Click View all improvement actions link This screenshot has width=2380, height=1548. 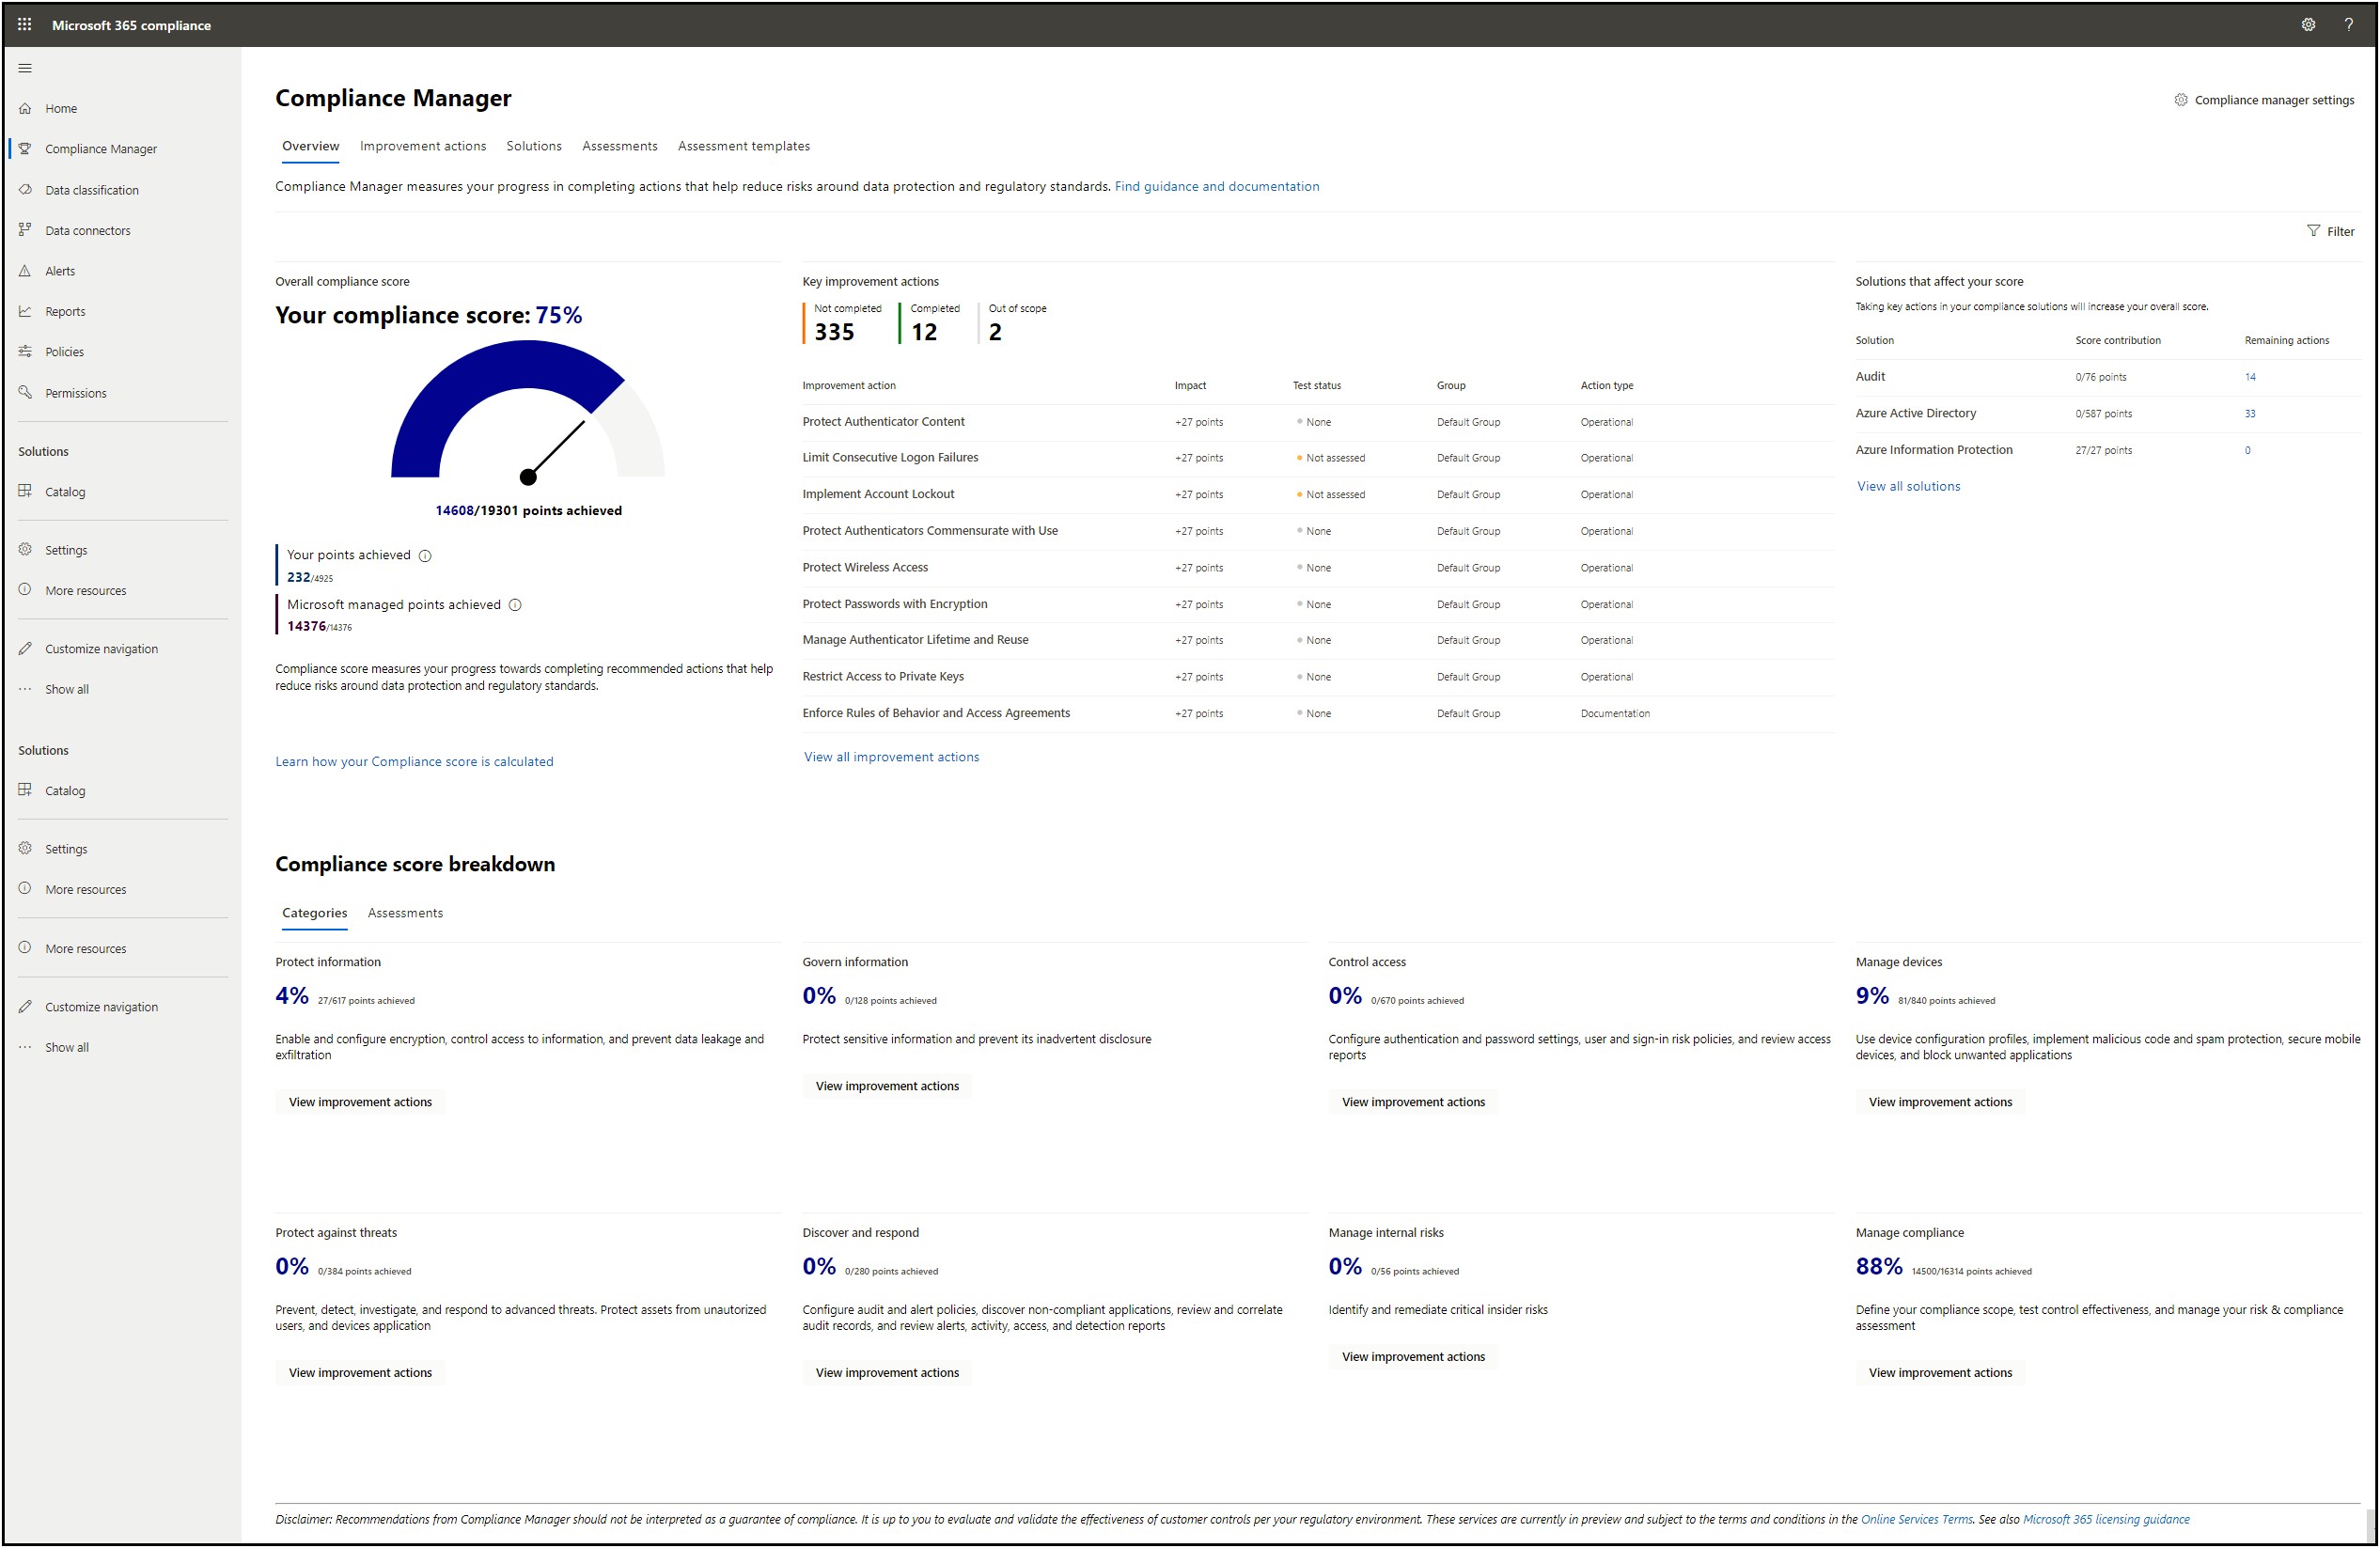point(892,757)
